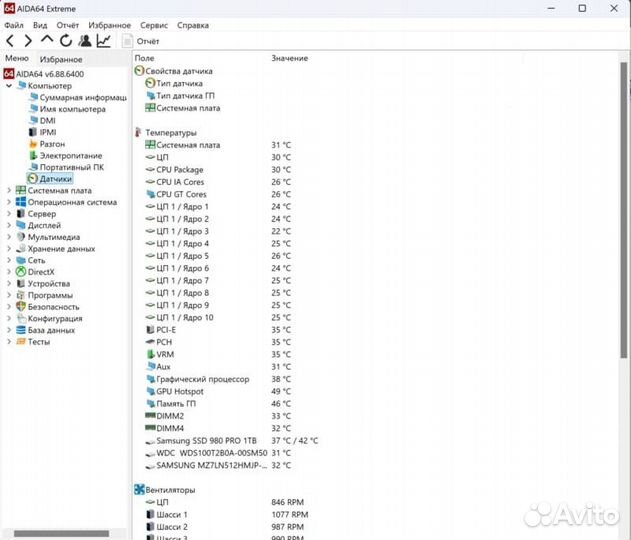Select the Шасси 1 fan row

(x=227, y=514)
